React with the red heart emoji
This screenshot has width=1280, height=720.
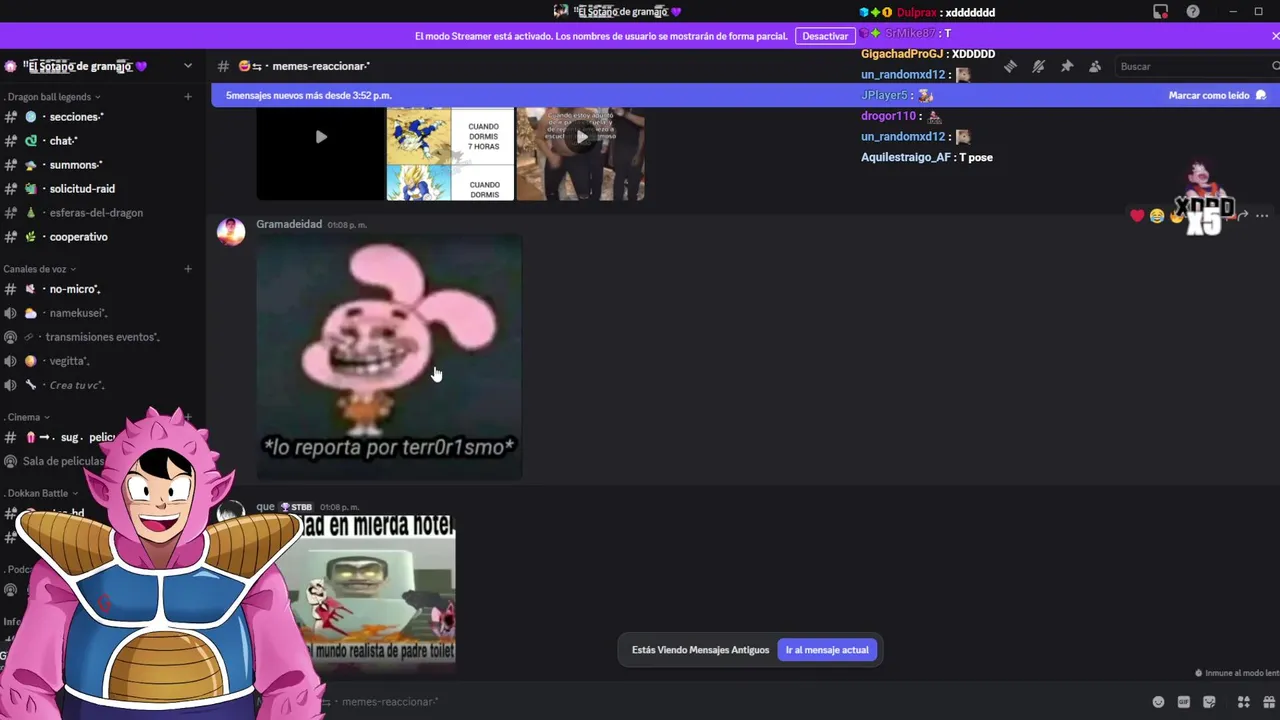(1137, 216)
